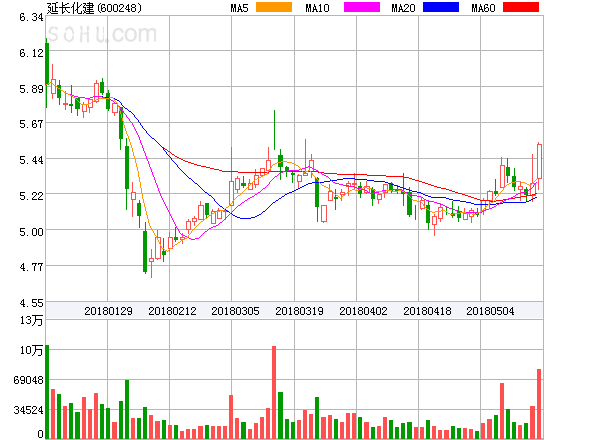The height and width of the screenshot is (440, 600).
Task: Click the 4.77 price axis label
Action: point(31,267)
